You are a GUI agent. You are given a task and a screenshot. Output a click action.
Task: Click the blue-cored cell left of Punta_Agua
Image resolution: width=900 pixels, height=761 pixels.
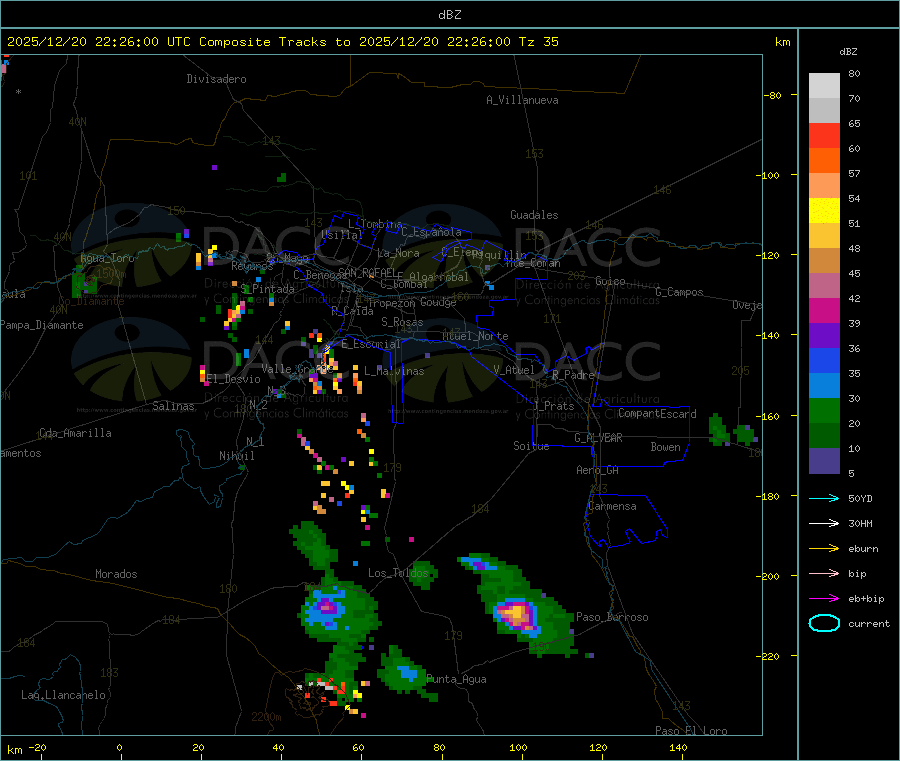(406, 672)
